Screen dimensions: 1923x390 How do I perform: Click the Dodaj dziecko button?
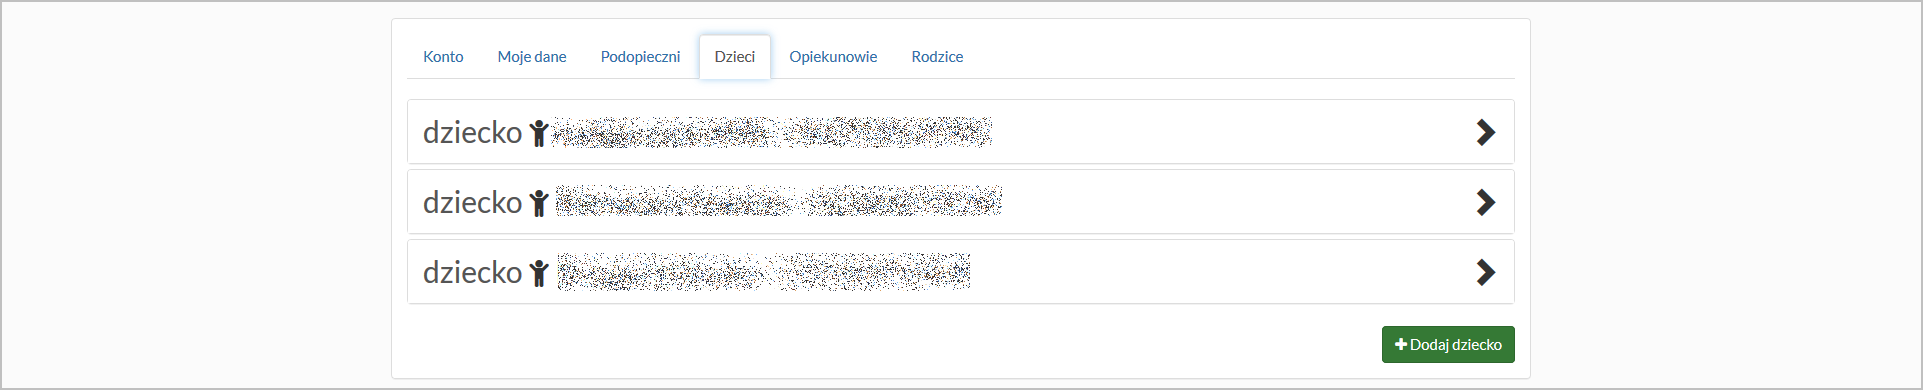tap(1448, 344)
